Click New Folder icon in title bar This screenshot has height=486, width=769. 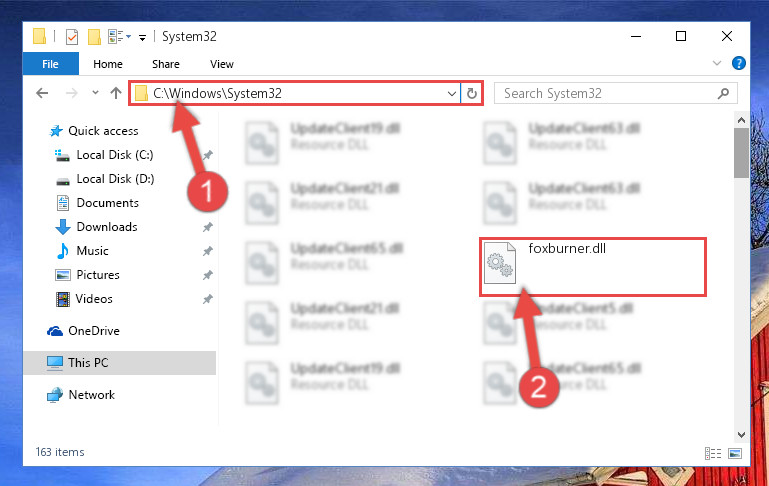(94, 36)
